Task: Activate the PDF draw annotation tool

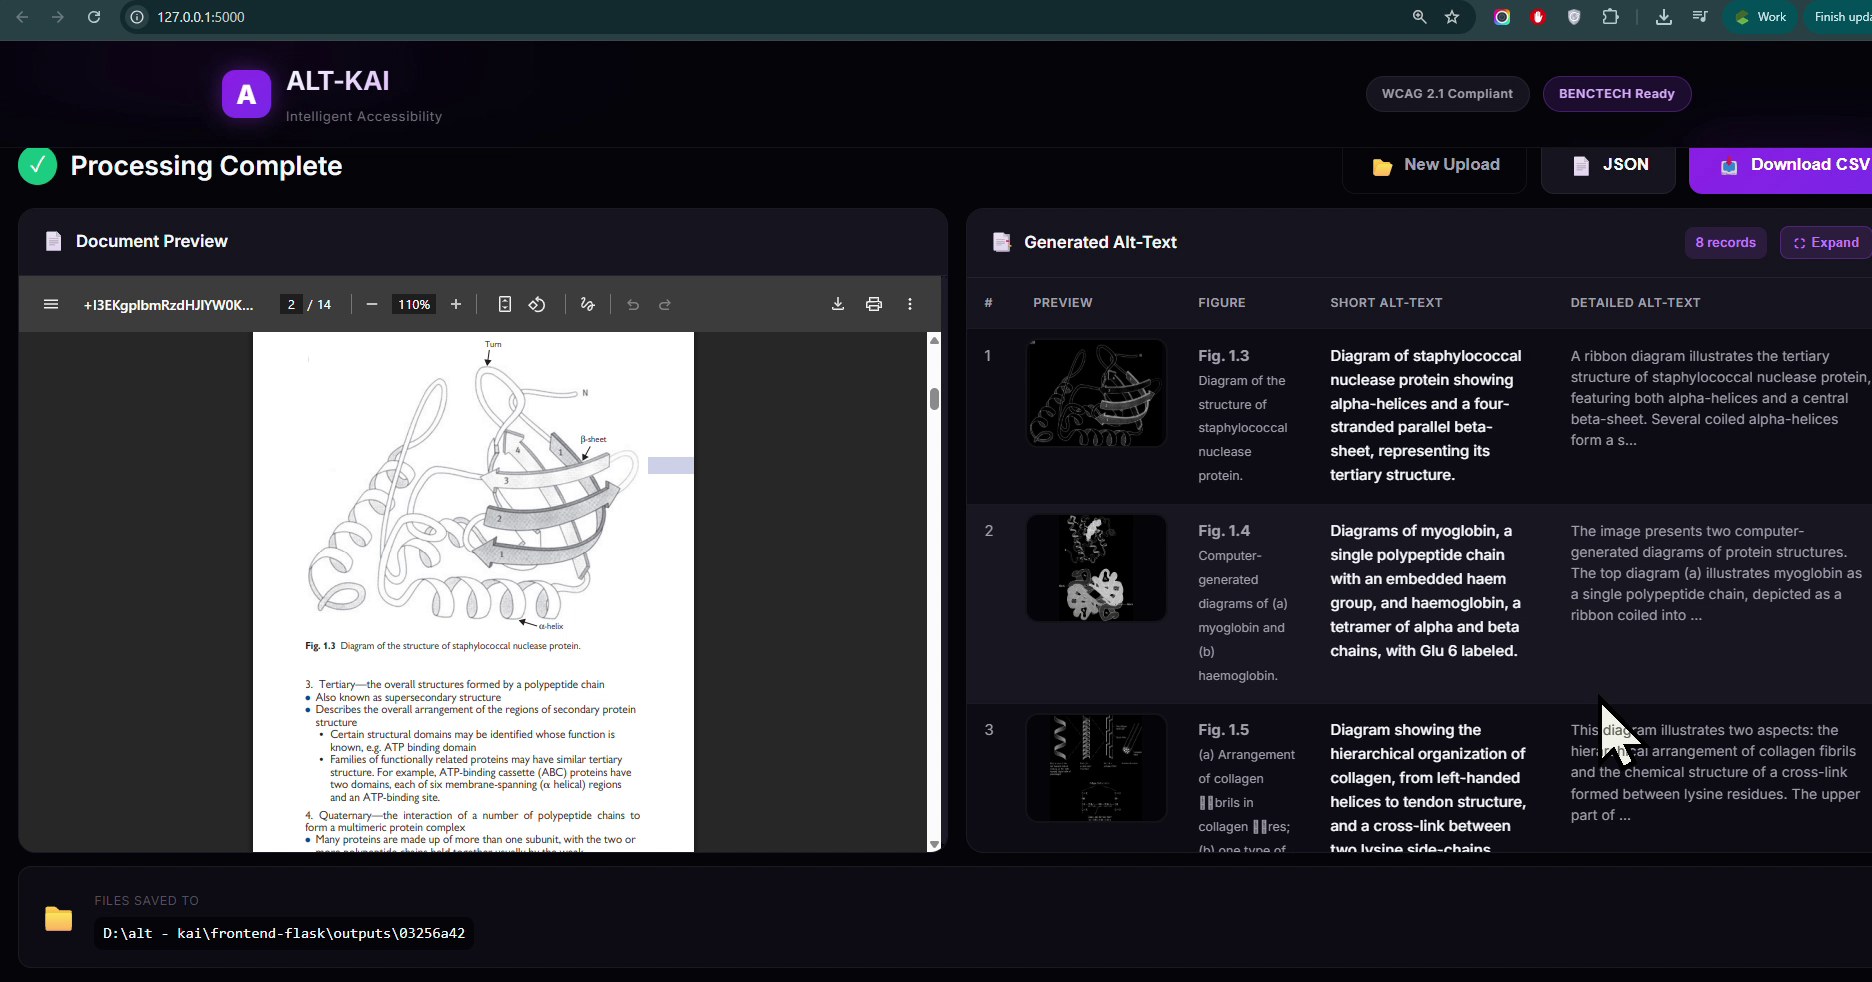Action: [x=588, y=304]
